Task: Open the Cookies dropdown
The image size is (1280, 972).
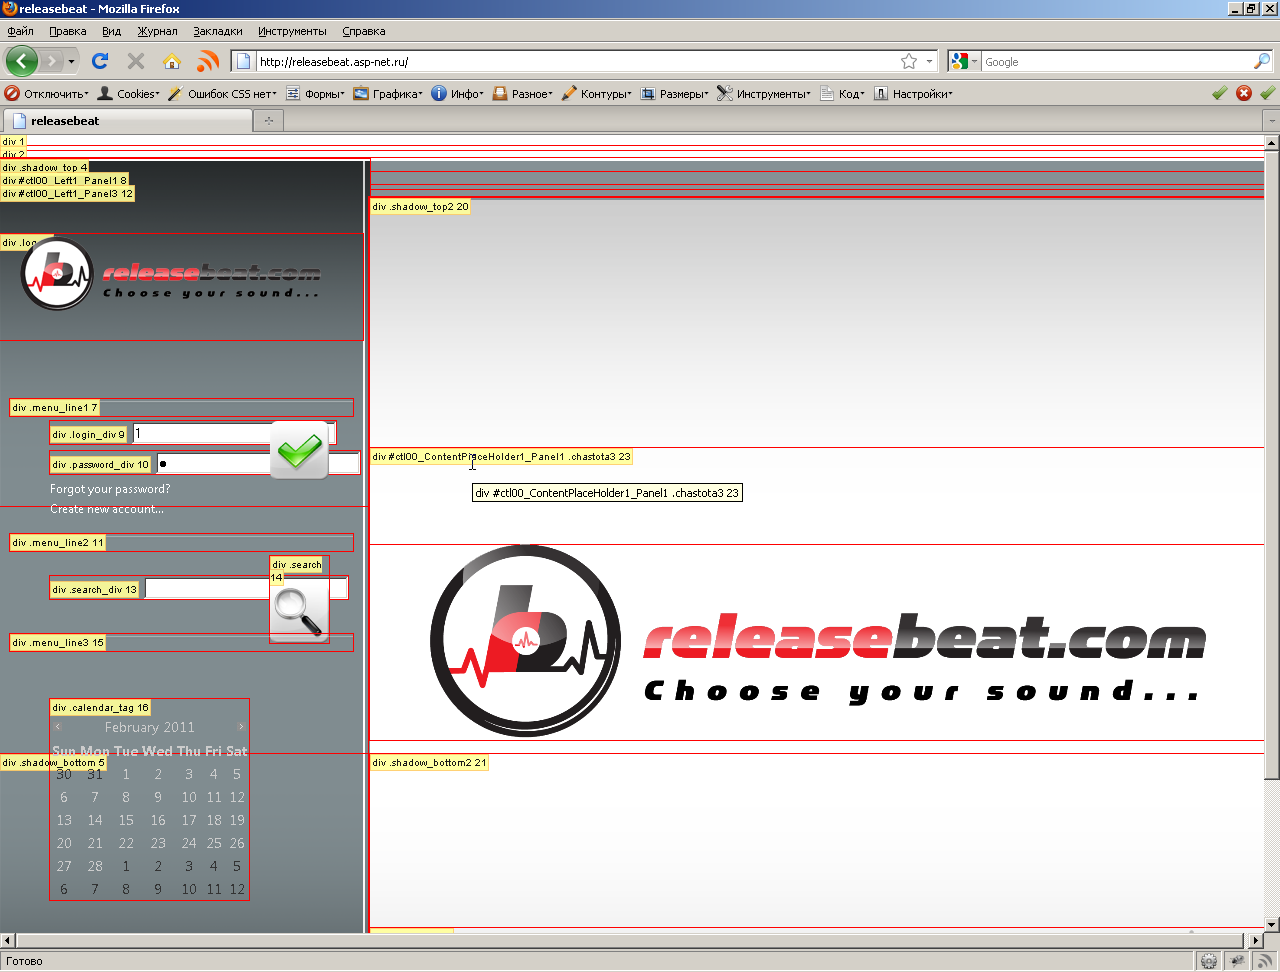Action: pos(129,93)
